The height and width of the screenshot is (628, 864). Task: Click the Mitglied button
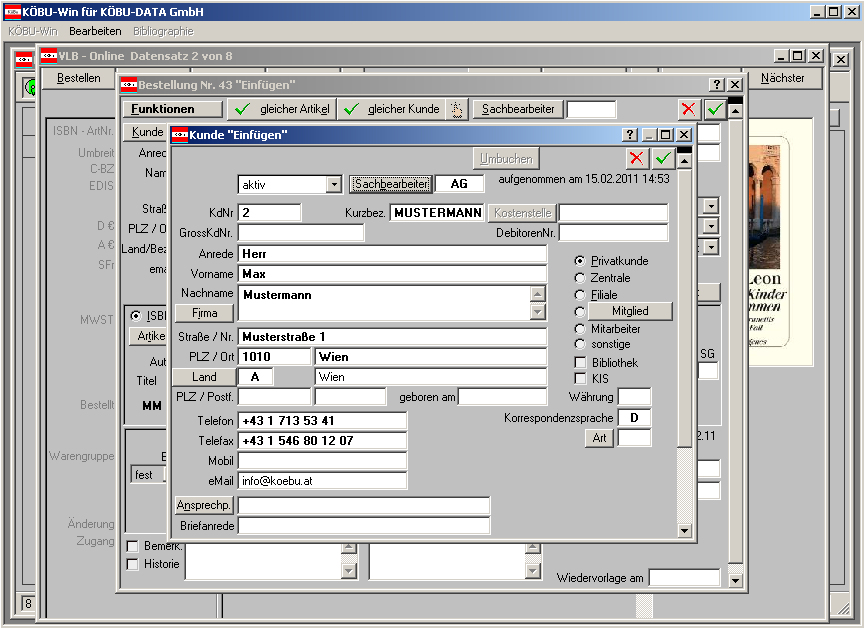(x=630, y=311)
